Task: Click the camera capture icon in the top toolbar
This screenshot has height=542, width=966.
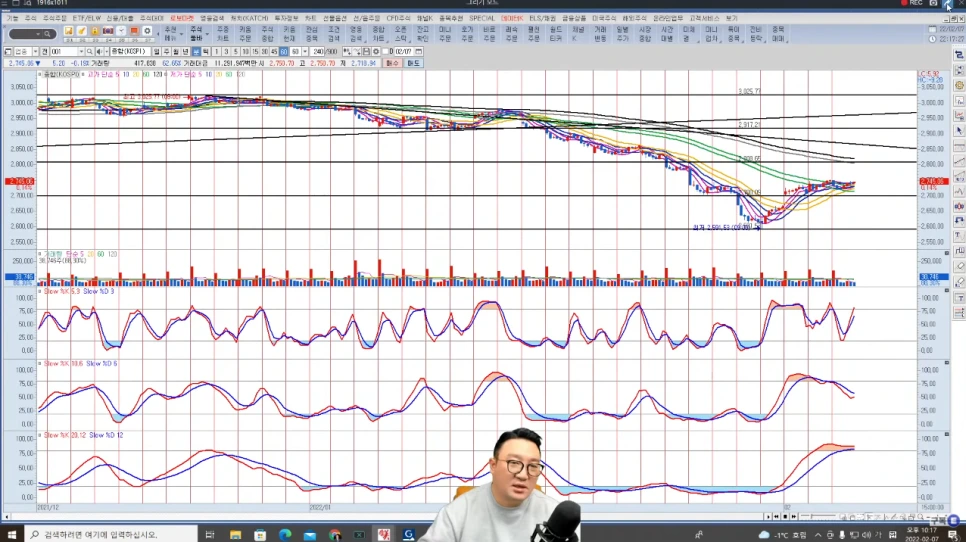Action: (108, 31)
